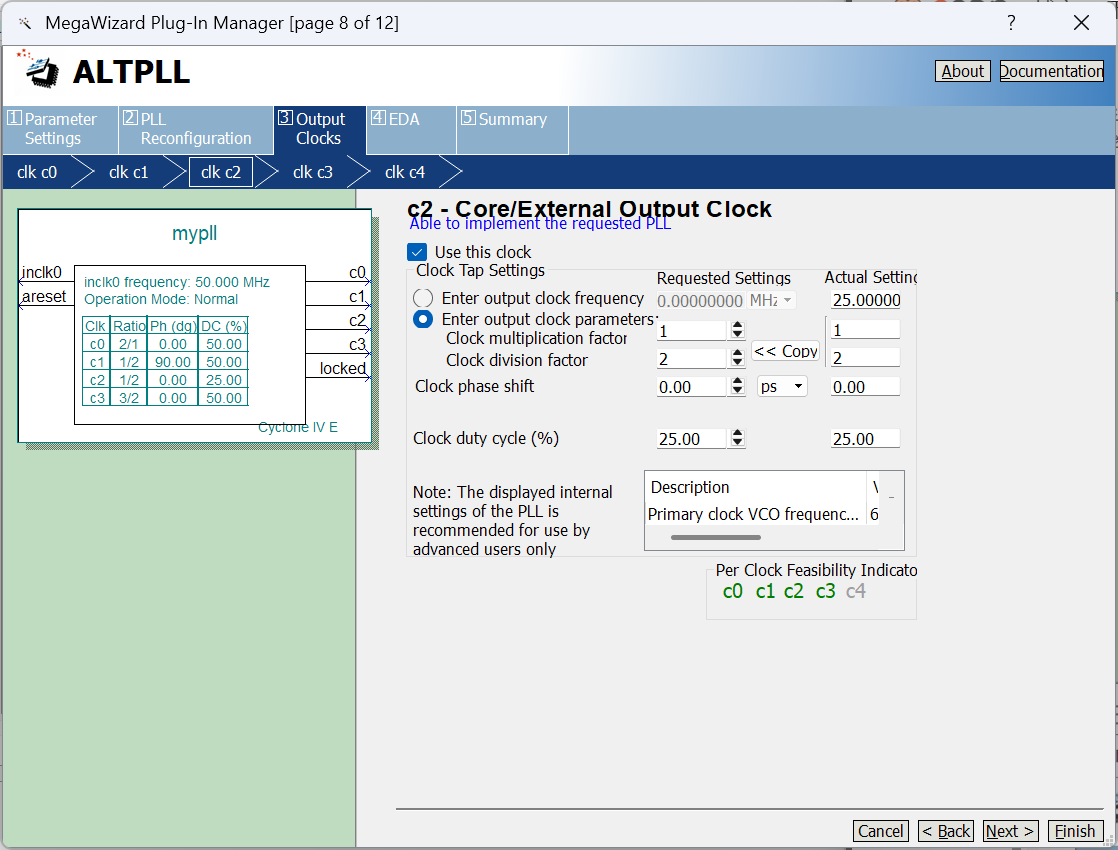Click the requested clock phase shift field
Image resolution: width=1118 pixels, height=850 pixels.
click(692, 386)
